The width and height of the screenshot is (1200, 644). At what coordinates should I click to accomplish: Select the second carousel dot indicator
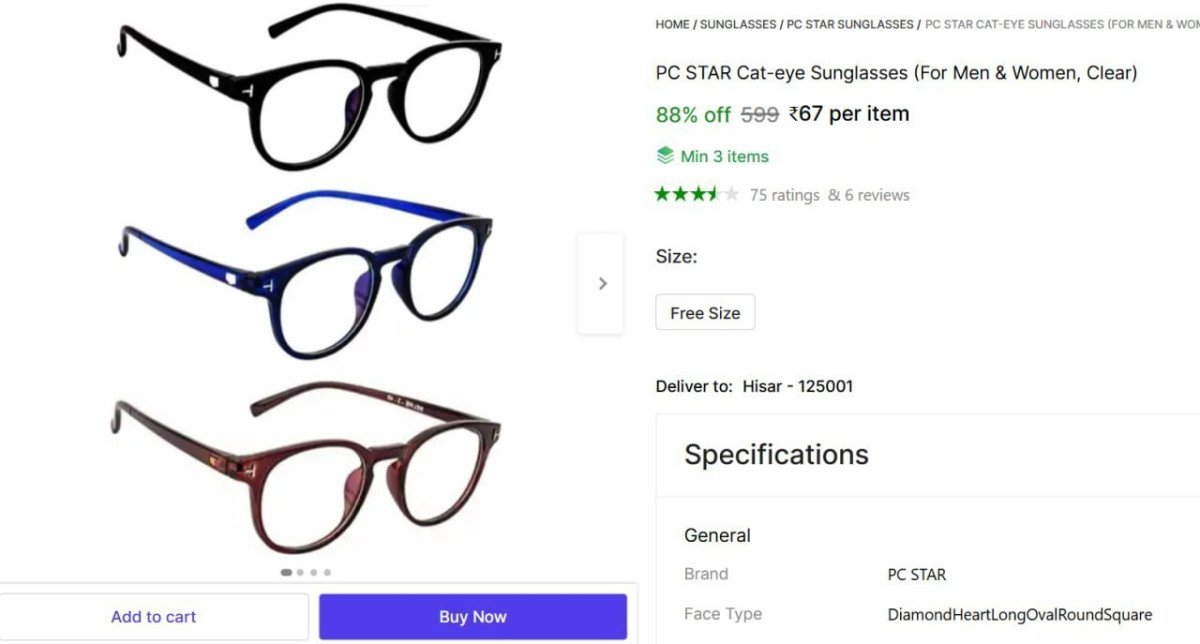(x=300, y=572)
